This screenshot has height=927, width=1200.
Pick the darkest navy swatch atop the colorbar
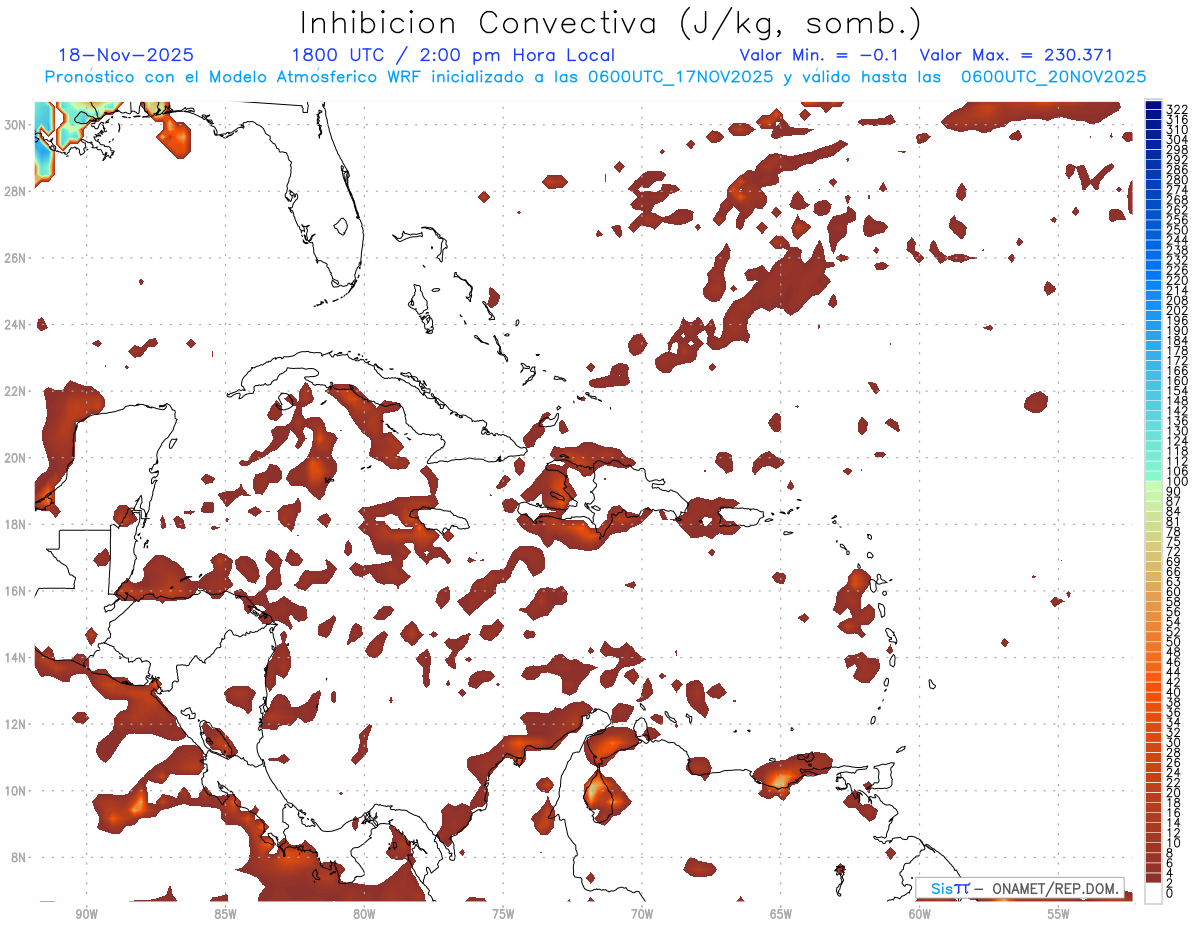click(1153, 105)
